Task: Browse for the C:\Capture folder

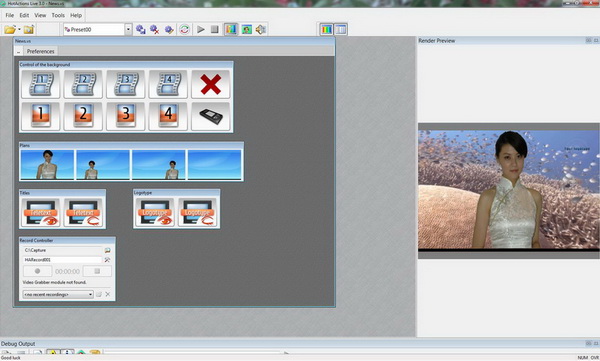Action: pos(108,250)
